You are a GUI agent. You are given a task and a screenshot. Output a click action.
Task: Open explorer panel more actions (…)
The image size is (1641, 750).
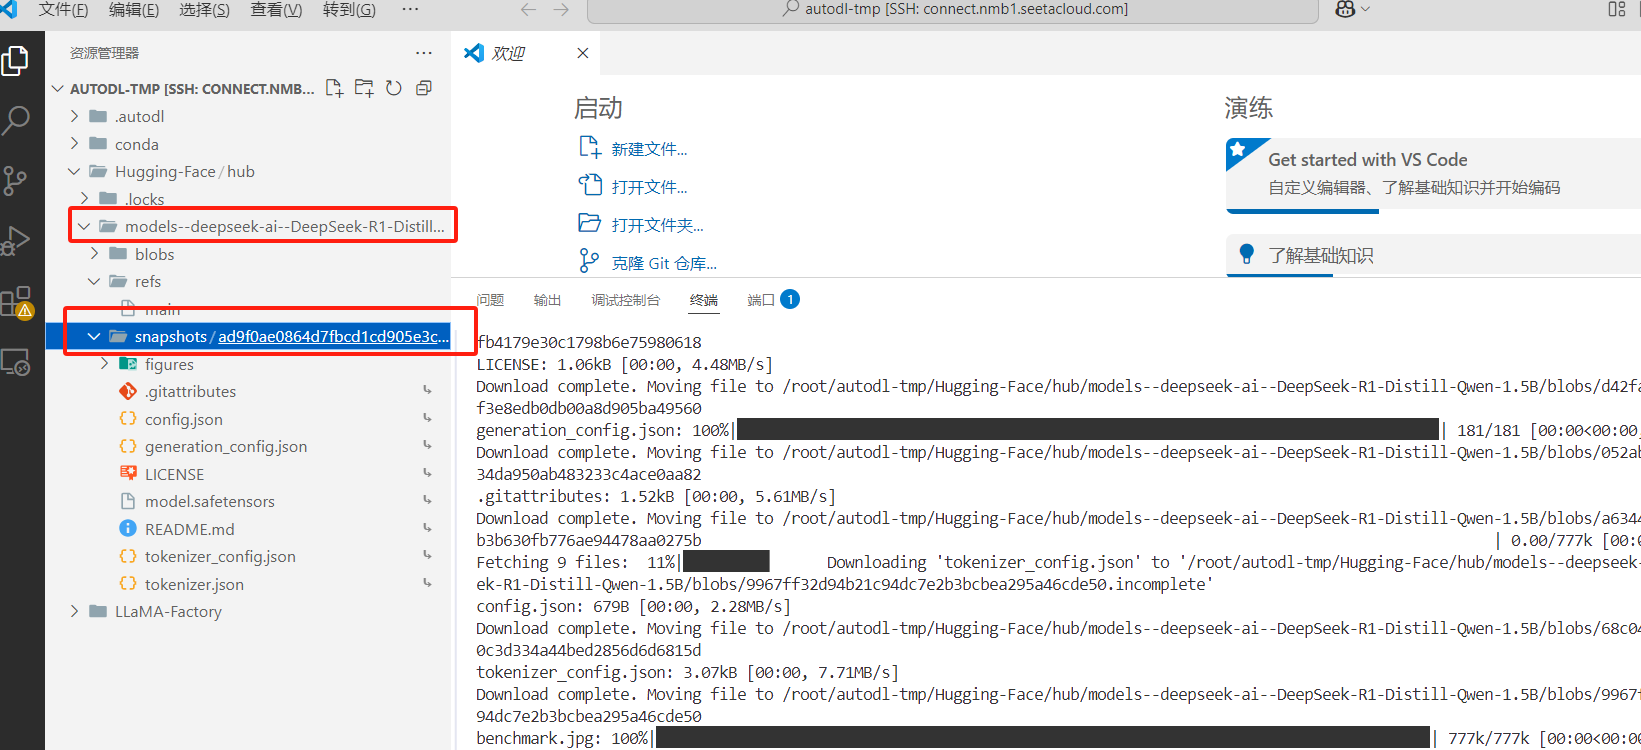(424, 53)
